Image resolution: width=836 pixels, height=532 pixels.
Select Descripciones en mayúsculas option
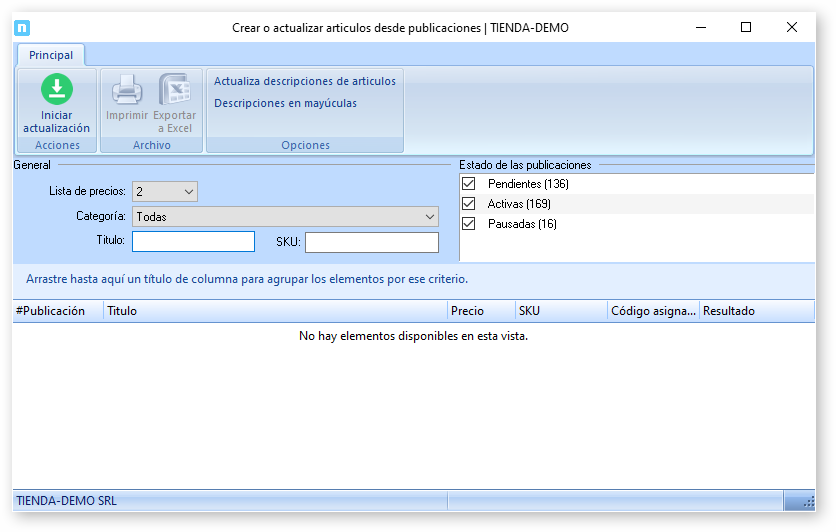point(285,103)
